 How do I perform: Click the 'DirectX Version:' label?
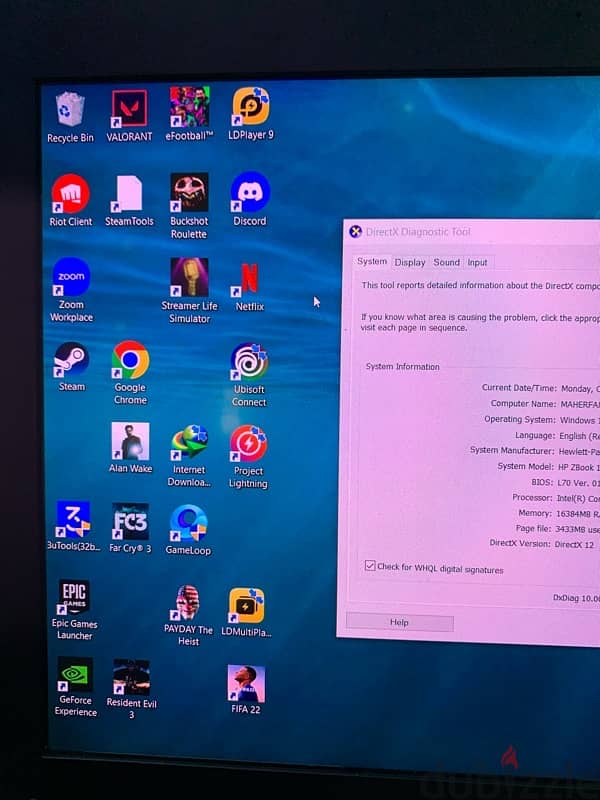click(520, 543)
